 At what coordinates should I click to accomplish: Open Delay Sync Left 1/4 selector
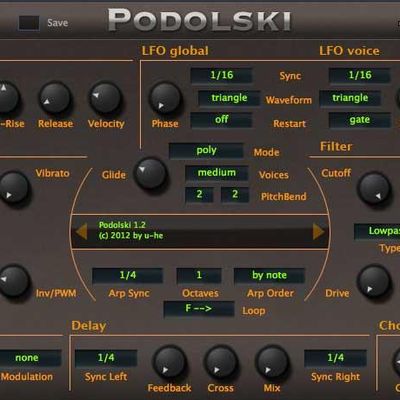[106, 358]
